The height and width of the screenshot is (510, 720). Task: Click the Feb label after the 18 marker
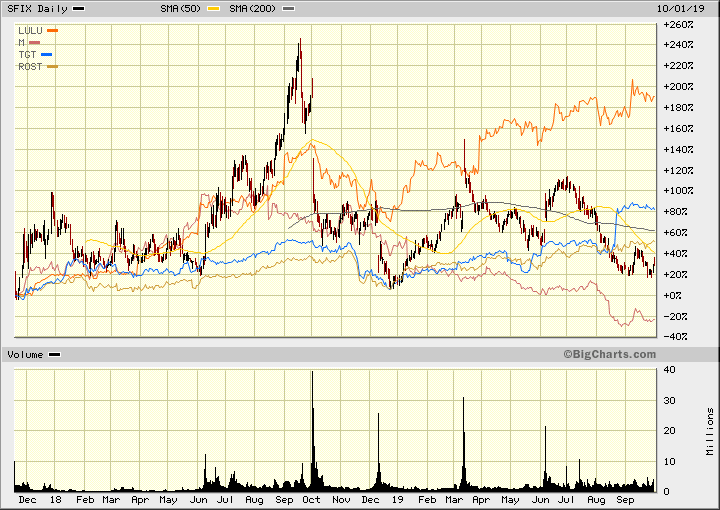click(85, 500)
